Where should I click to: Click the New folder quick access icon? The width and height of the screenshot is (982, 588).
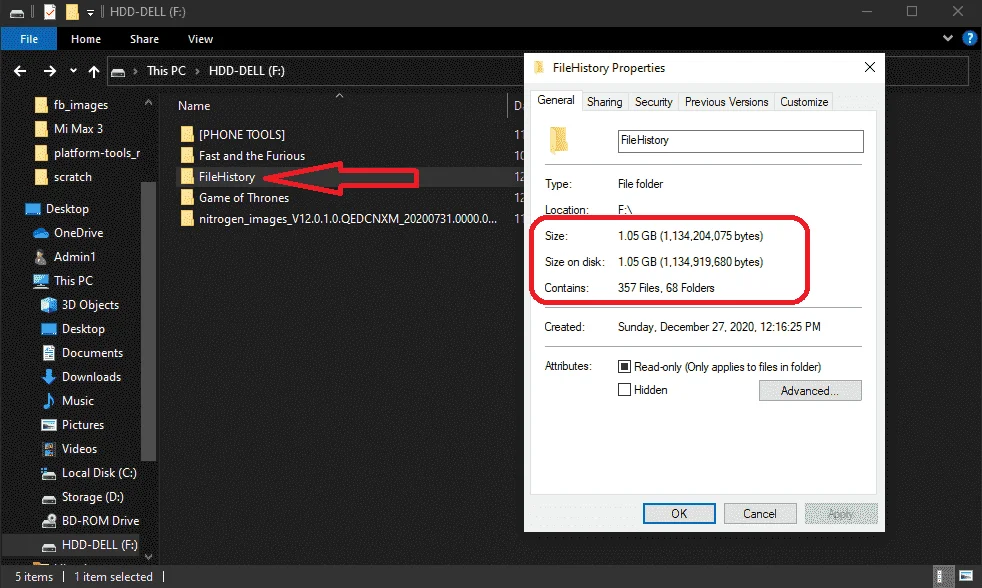click(x=73, y=12)
